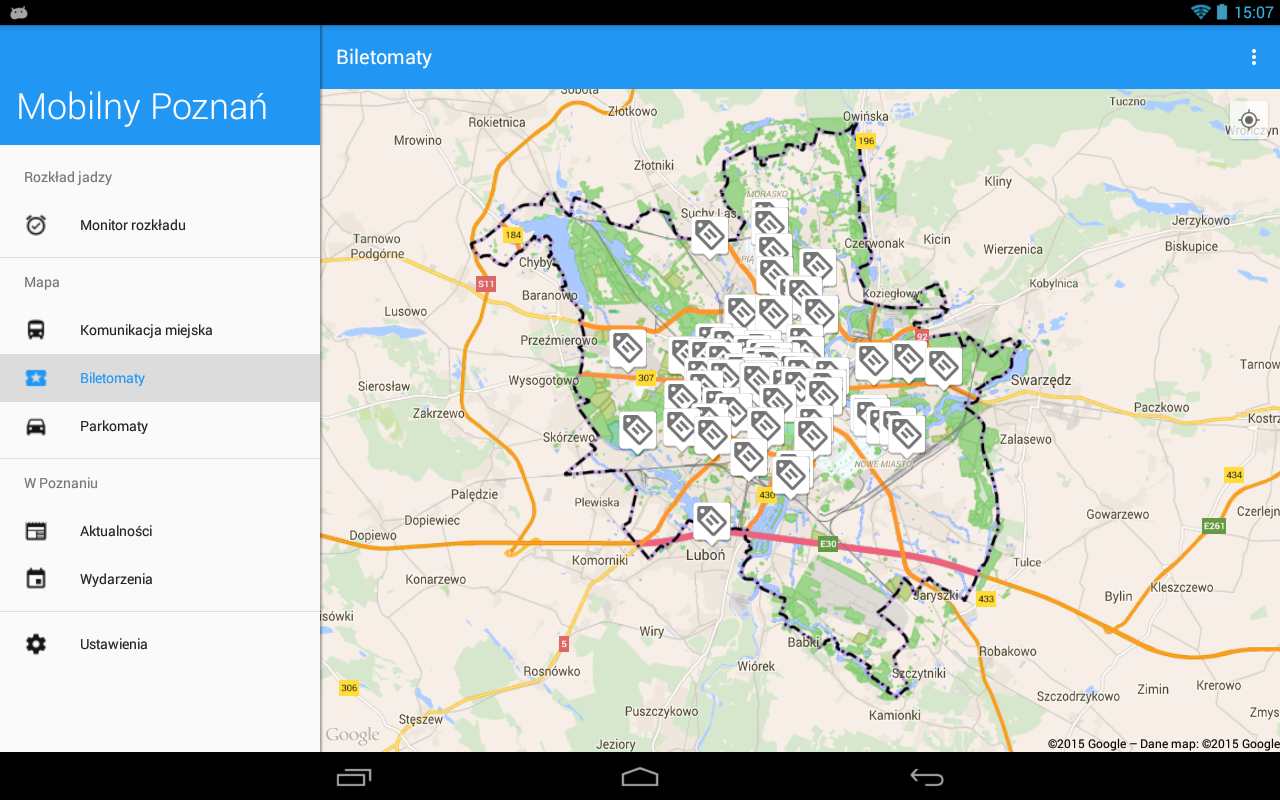Select the ticket machine marker nearest Swarzędz
The image size is (1280, 800).
point(943,367)
